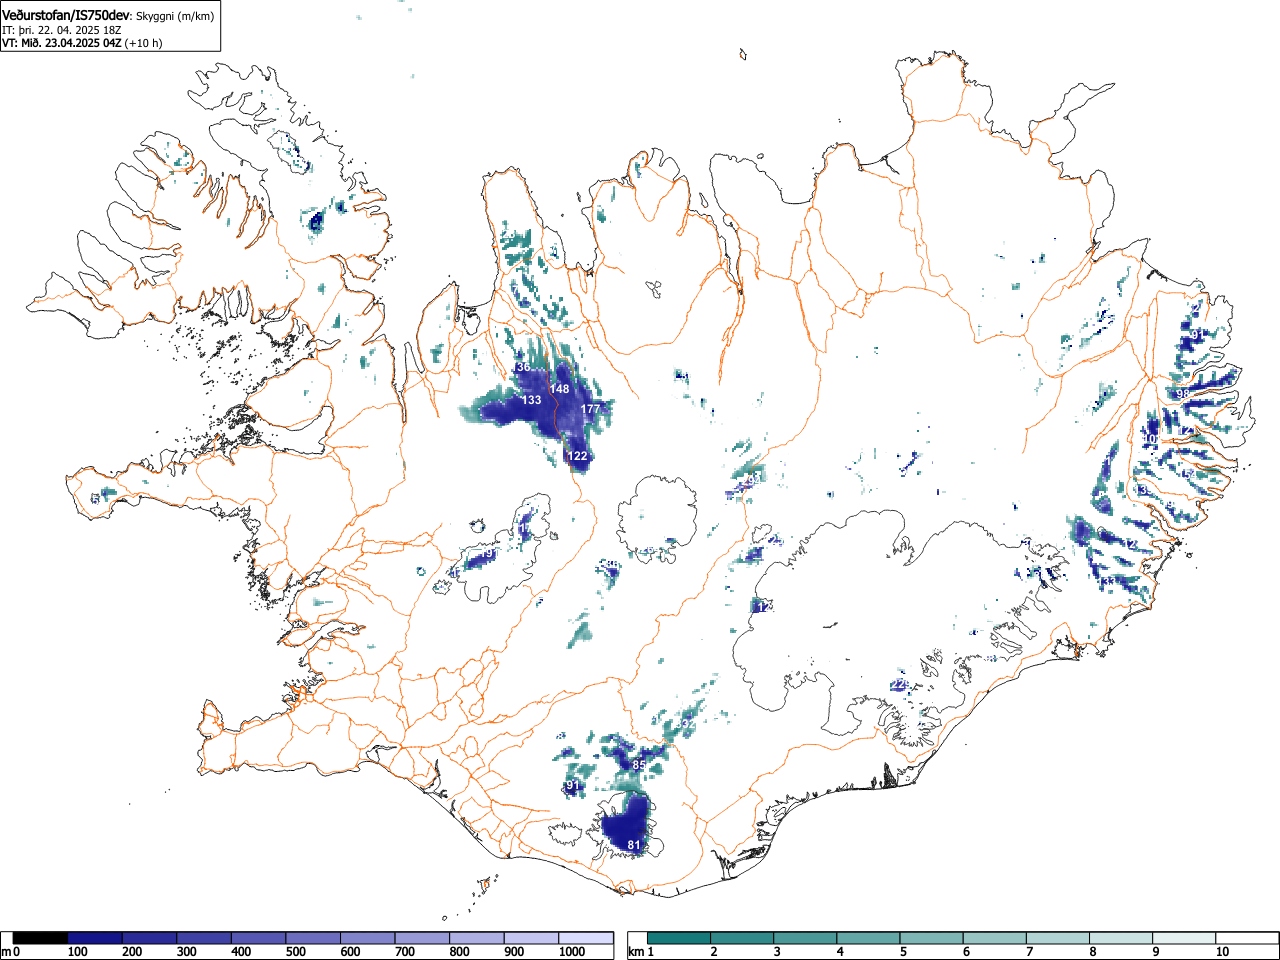1280x960 pixels.
Task: Pick the 200–300 m visibility swatch
Action: pos(150,938)
